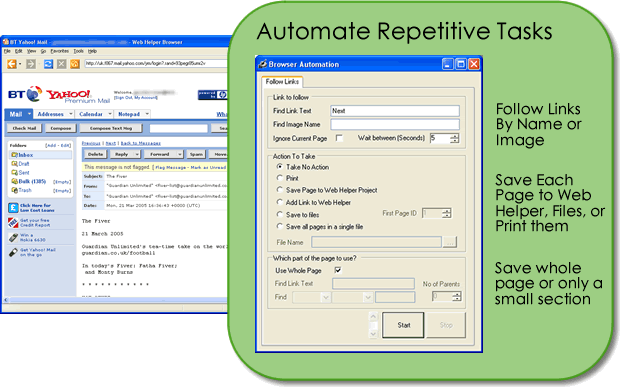Image resolution: width=621 pixels, height=388 pixels.
Task: Open the Back button history dropdown arrow
Action: point(20,64)
